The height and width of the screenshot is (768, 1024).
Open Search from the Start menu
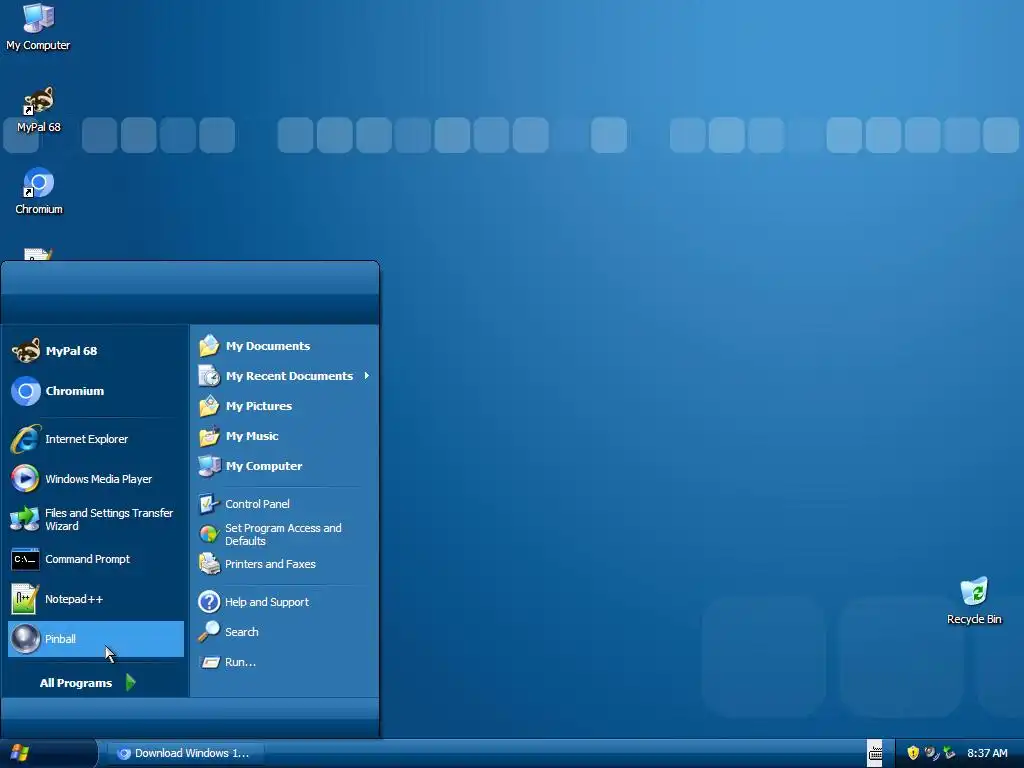284,632
